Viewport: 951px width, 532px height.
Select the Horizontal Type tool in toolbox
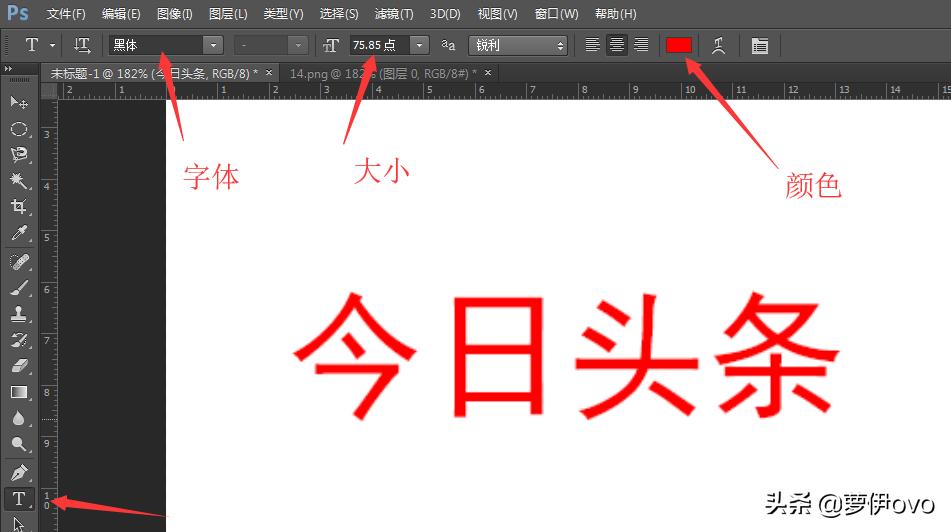(x=19, y=499)
